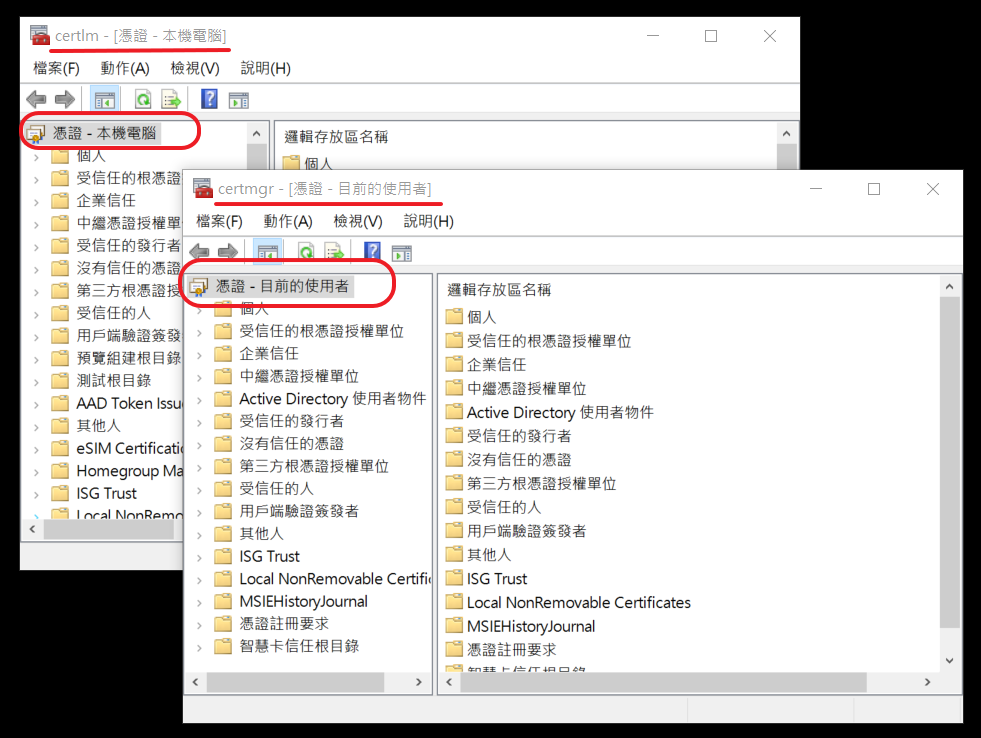981x738 pixels.
Task: Click Export List icon in certmgr toolbar
Action: coord(335,252)
